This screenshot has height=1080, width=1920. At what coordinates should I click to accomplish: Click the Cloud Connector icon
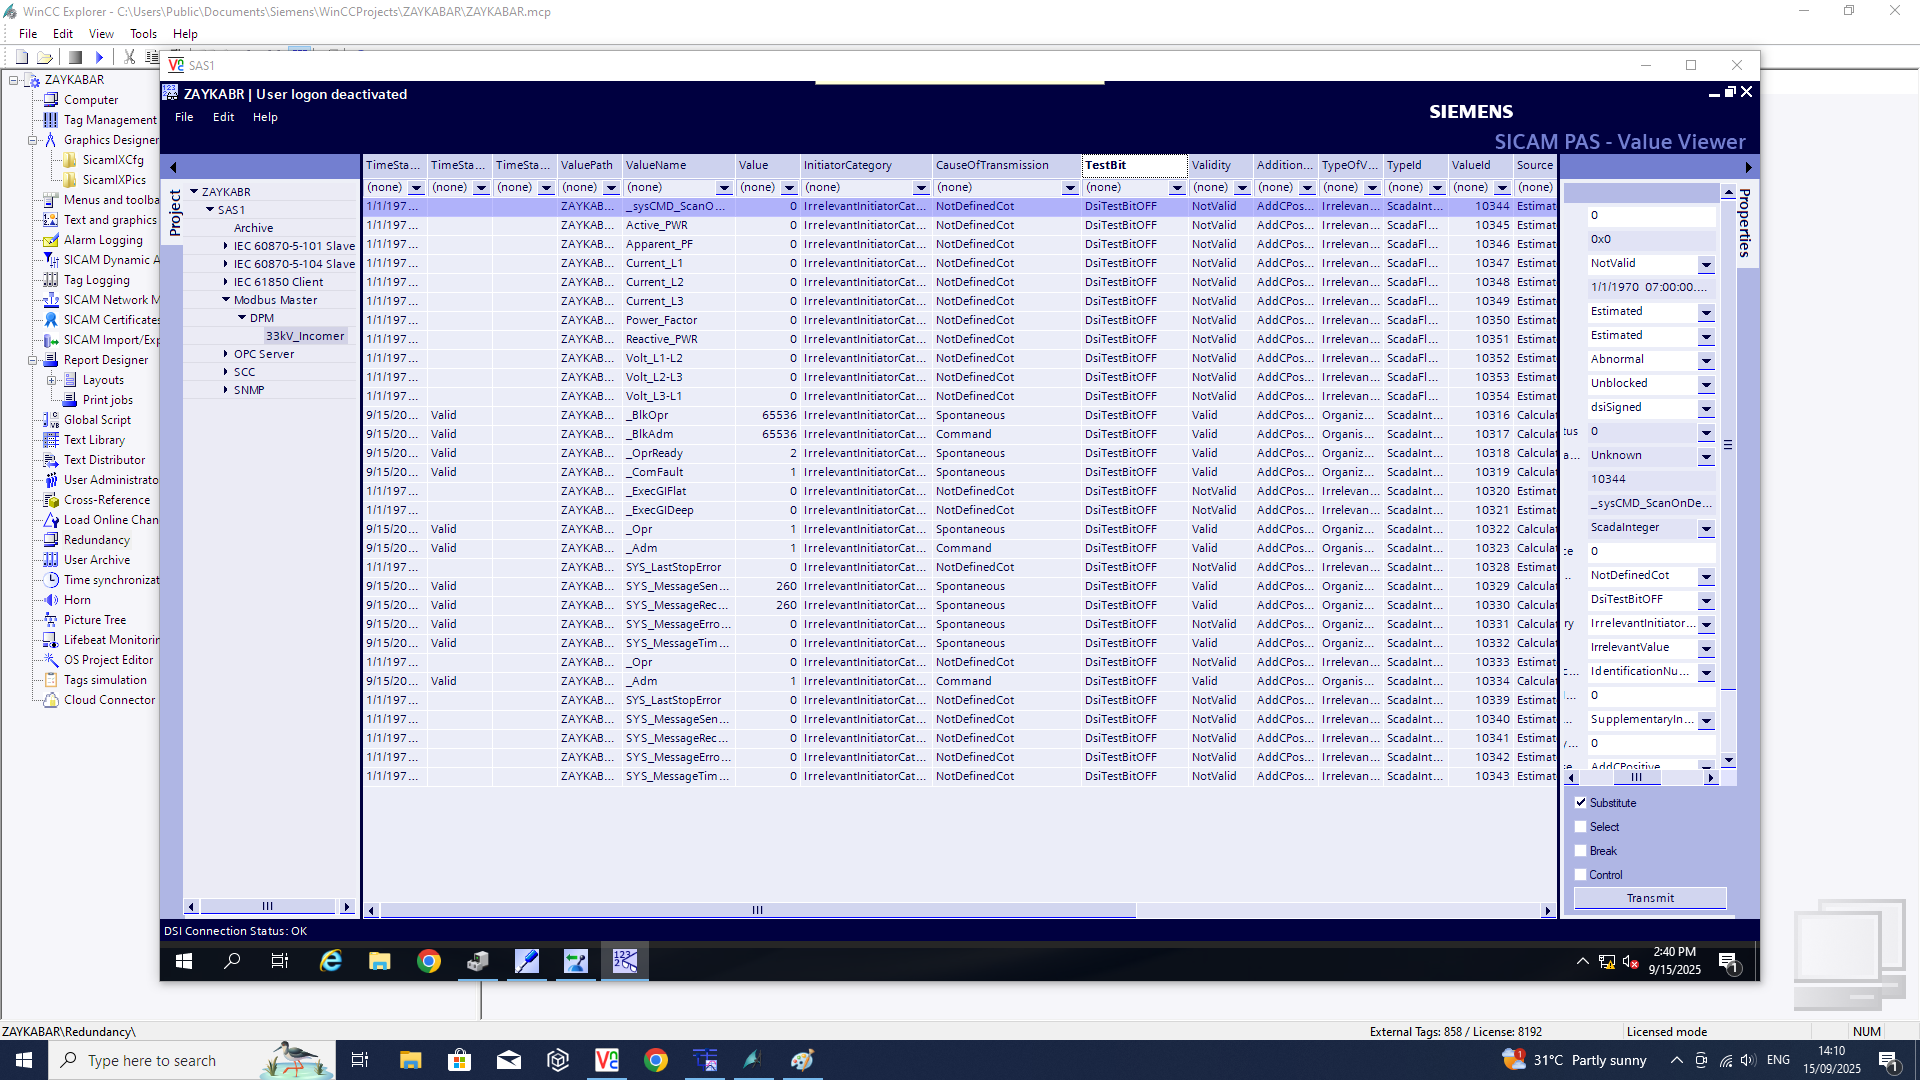pos(50,700)
